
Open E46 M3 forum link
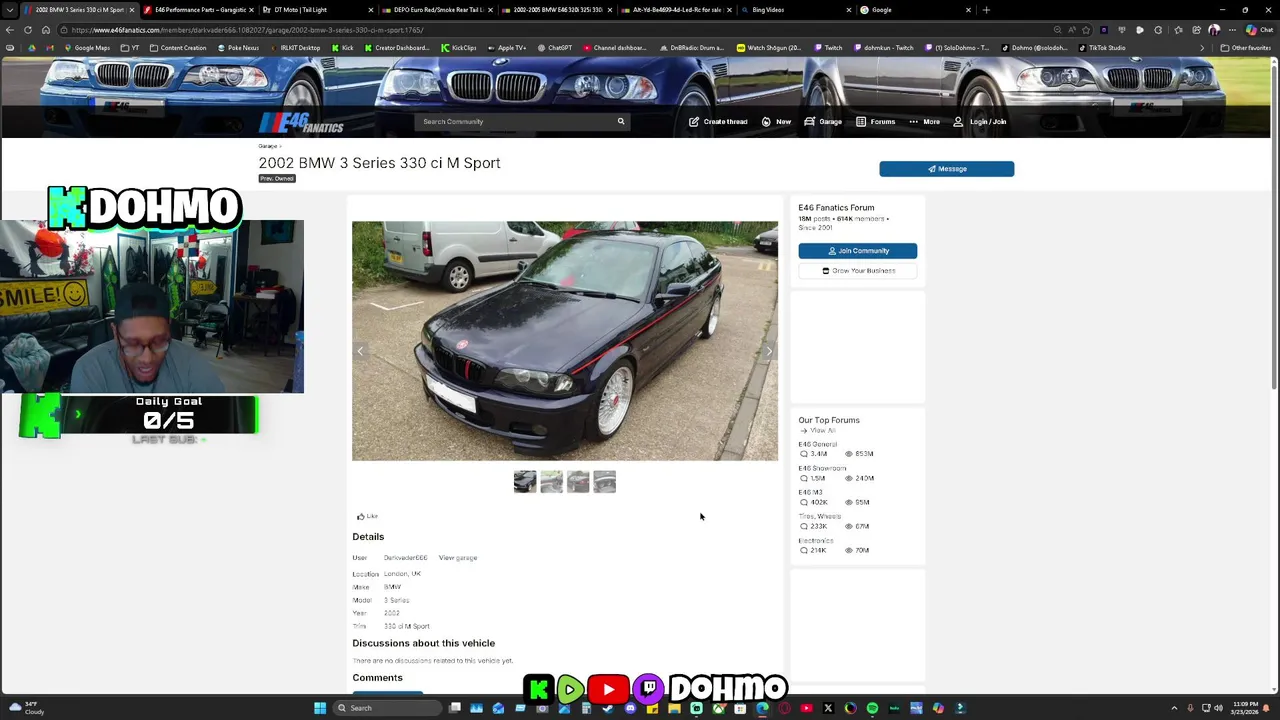(810, 492)
